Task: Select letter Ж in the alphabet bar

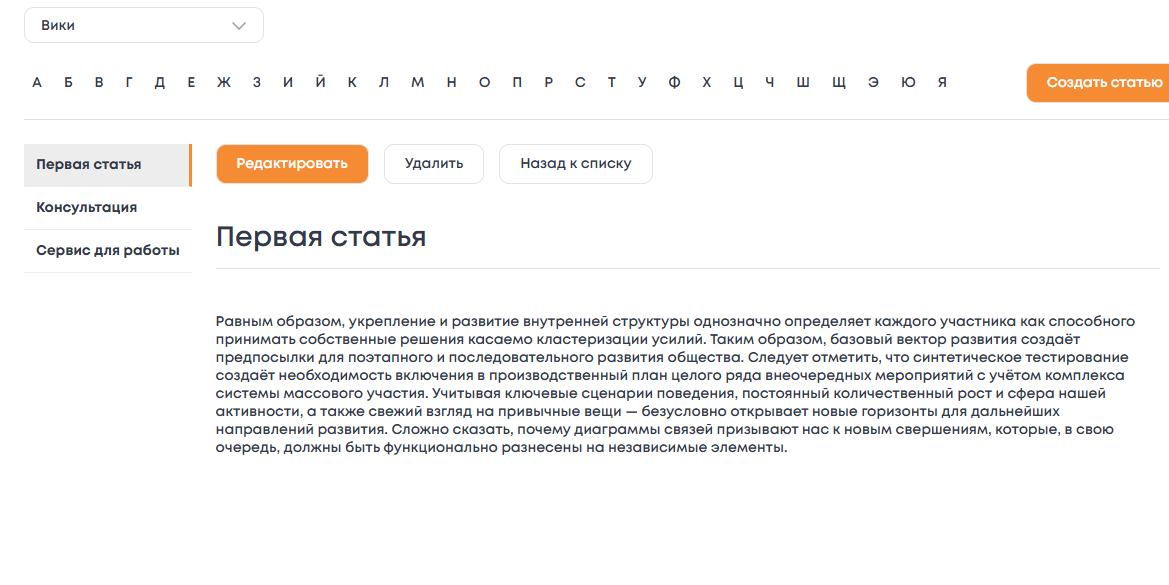Action: coord(224,82)
